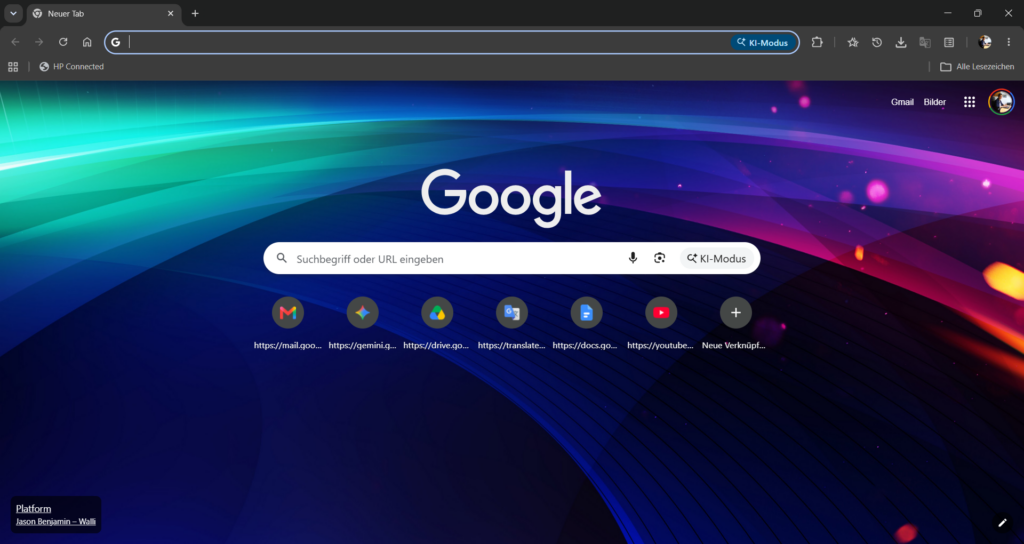The height and width of the screenshot is (544, 1024).
Task: Open a new tab with plus button
Action: click(x=195, y=13)
